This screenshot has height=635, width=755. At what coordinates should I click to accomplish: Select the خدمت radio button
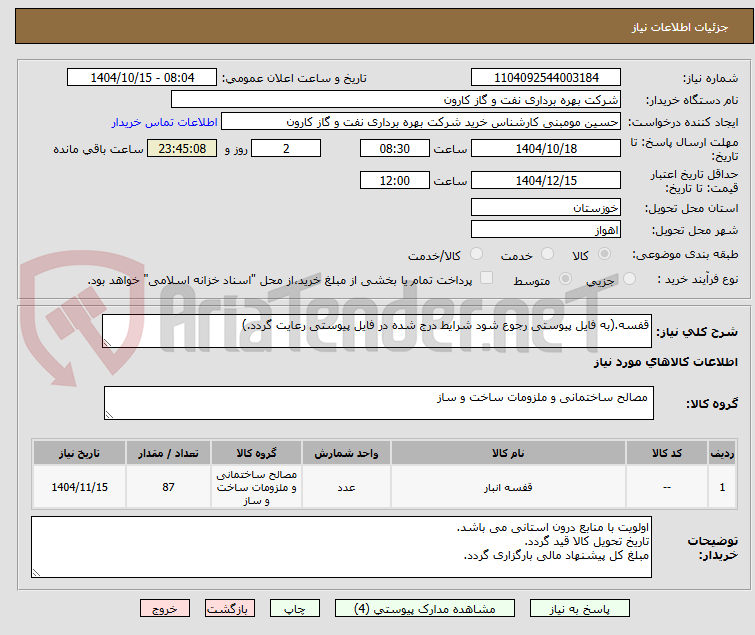[547, 254]
